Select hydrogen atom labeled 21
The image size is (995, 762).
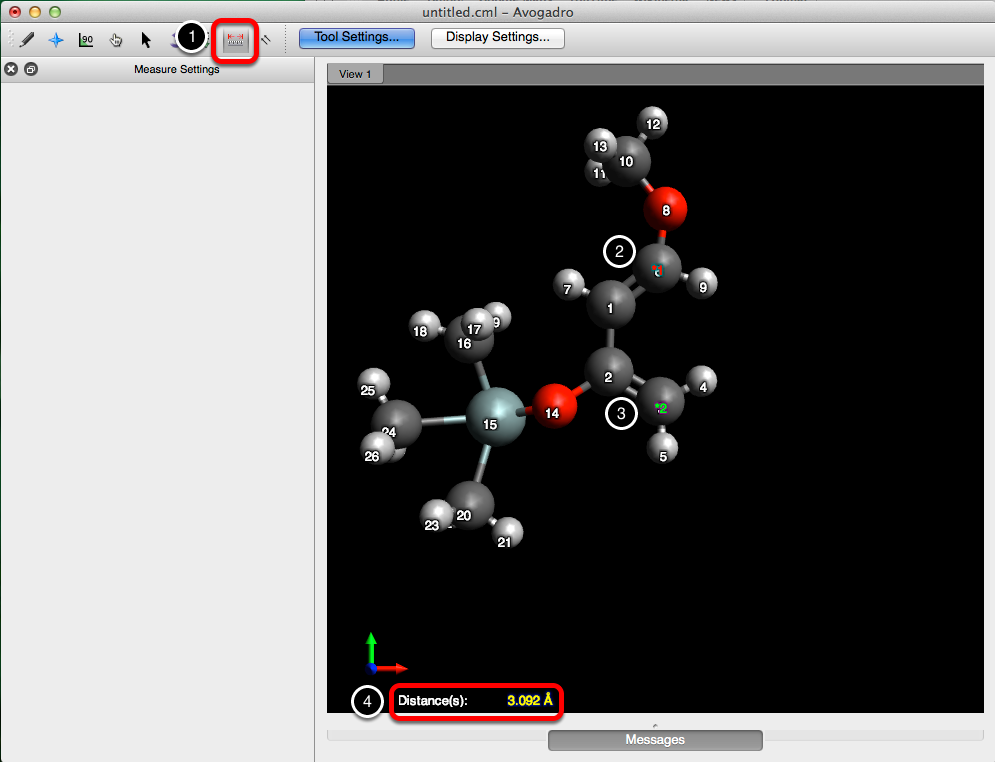point(507,535)
